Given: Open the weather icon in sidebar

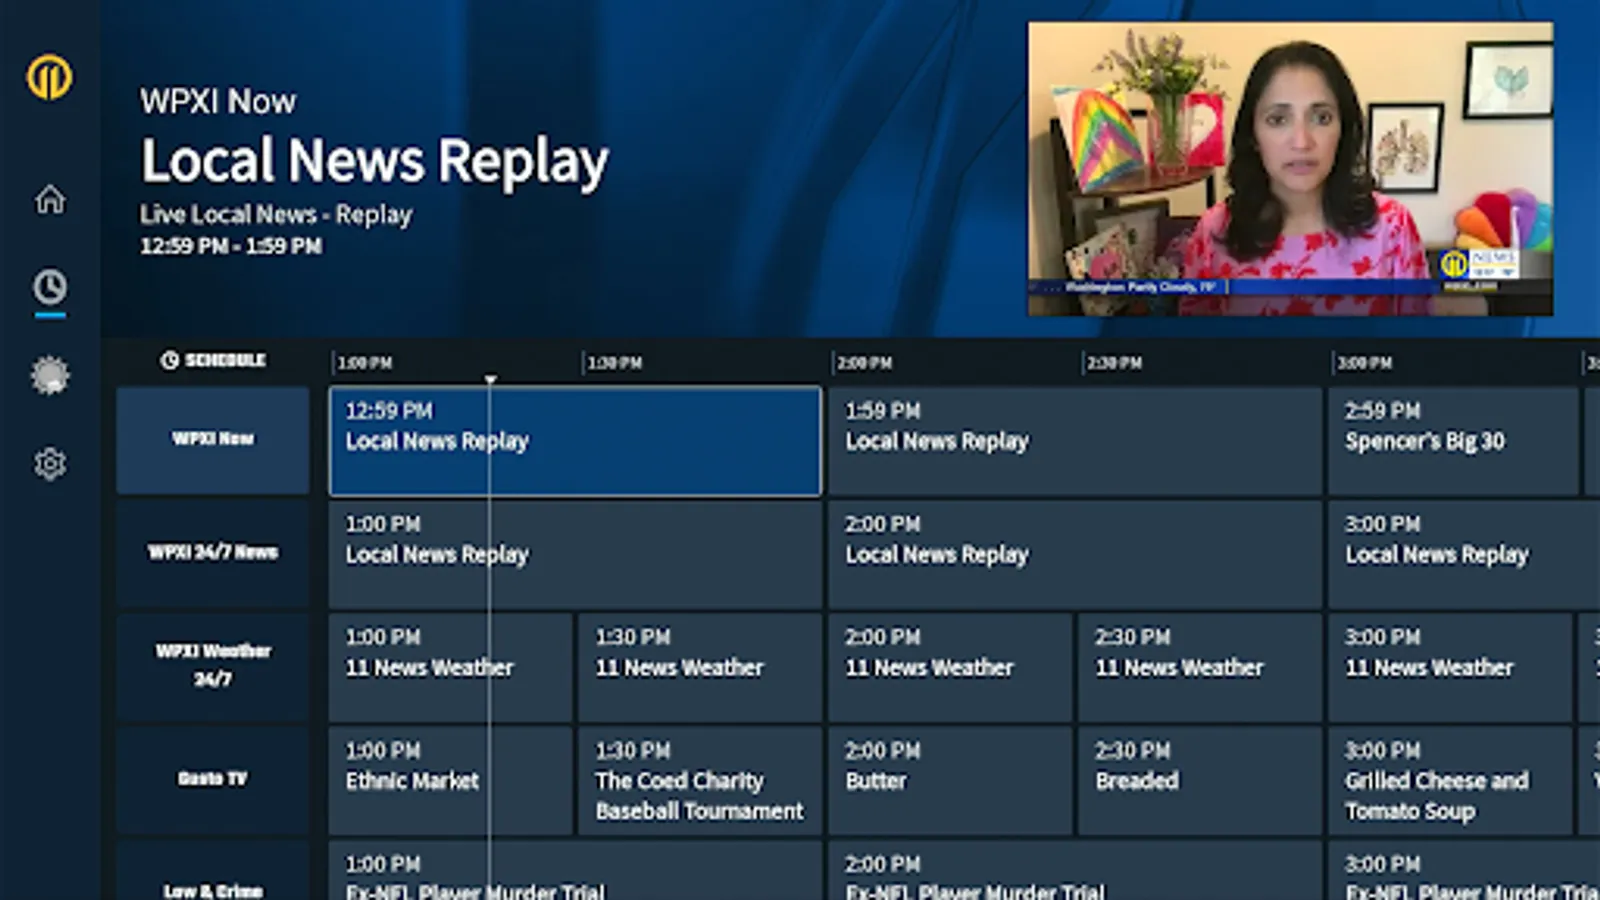Looking at the screenshot, I should point(50,376).
